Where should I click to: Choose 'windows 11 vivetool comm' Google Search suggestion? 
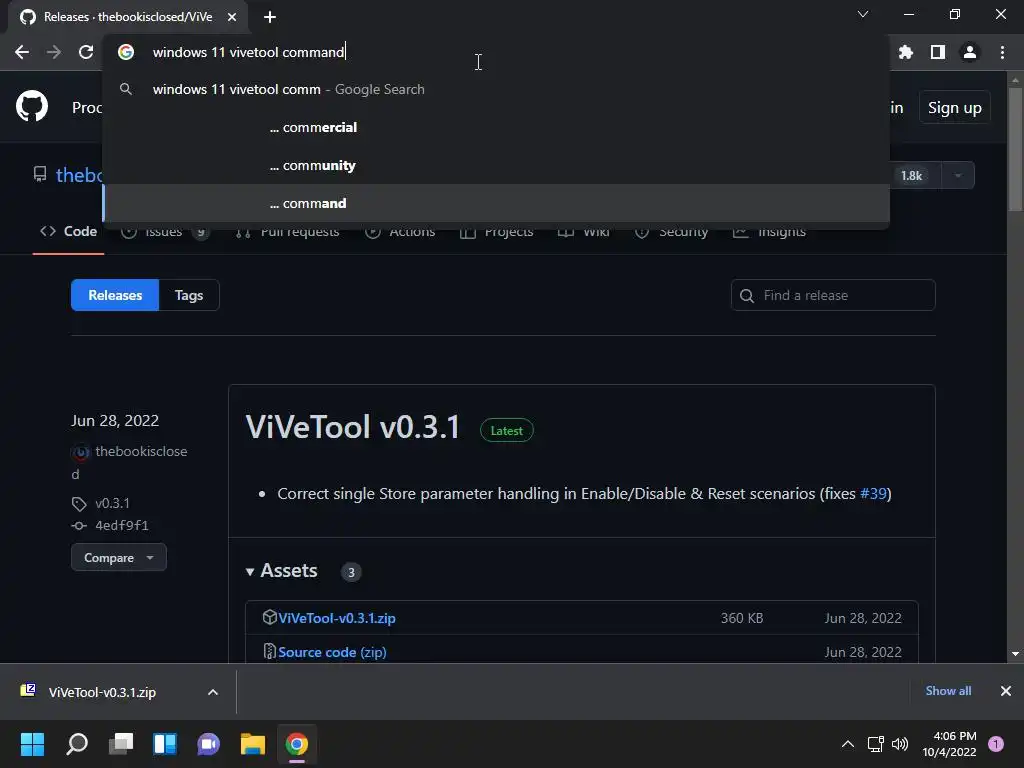pos(496,89)
